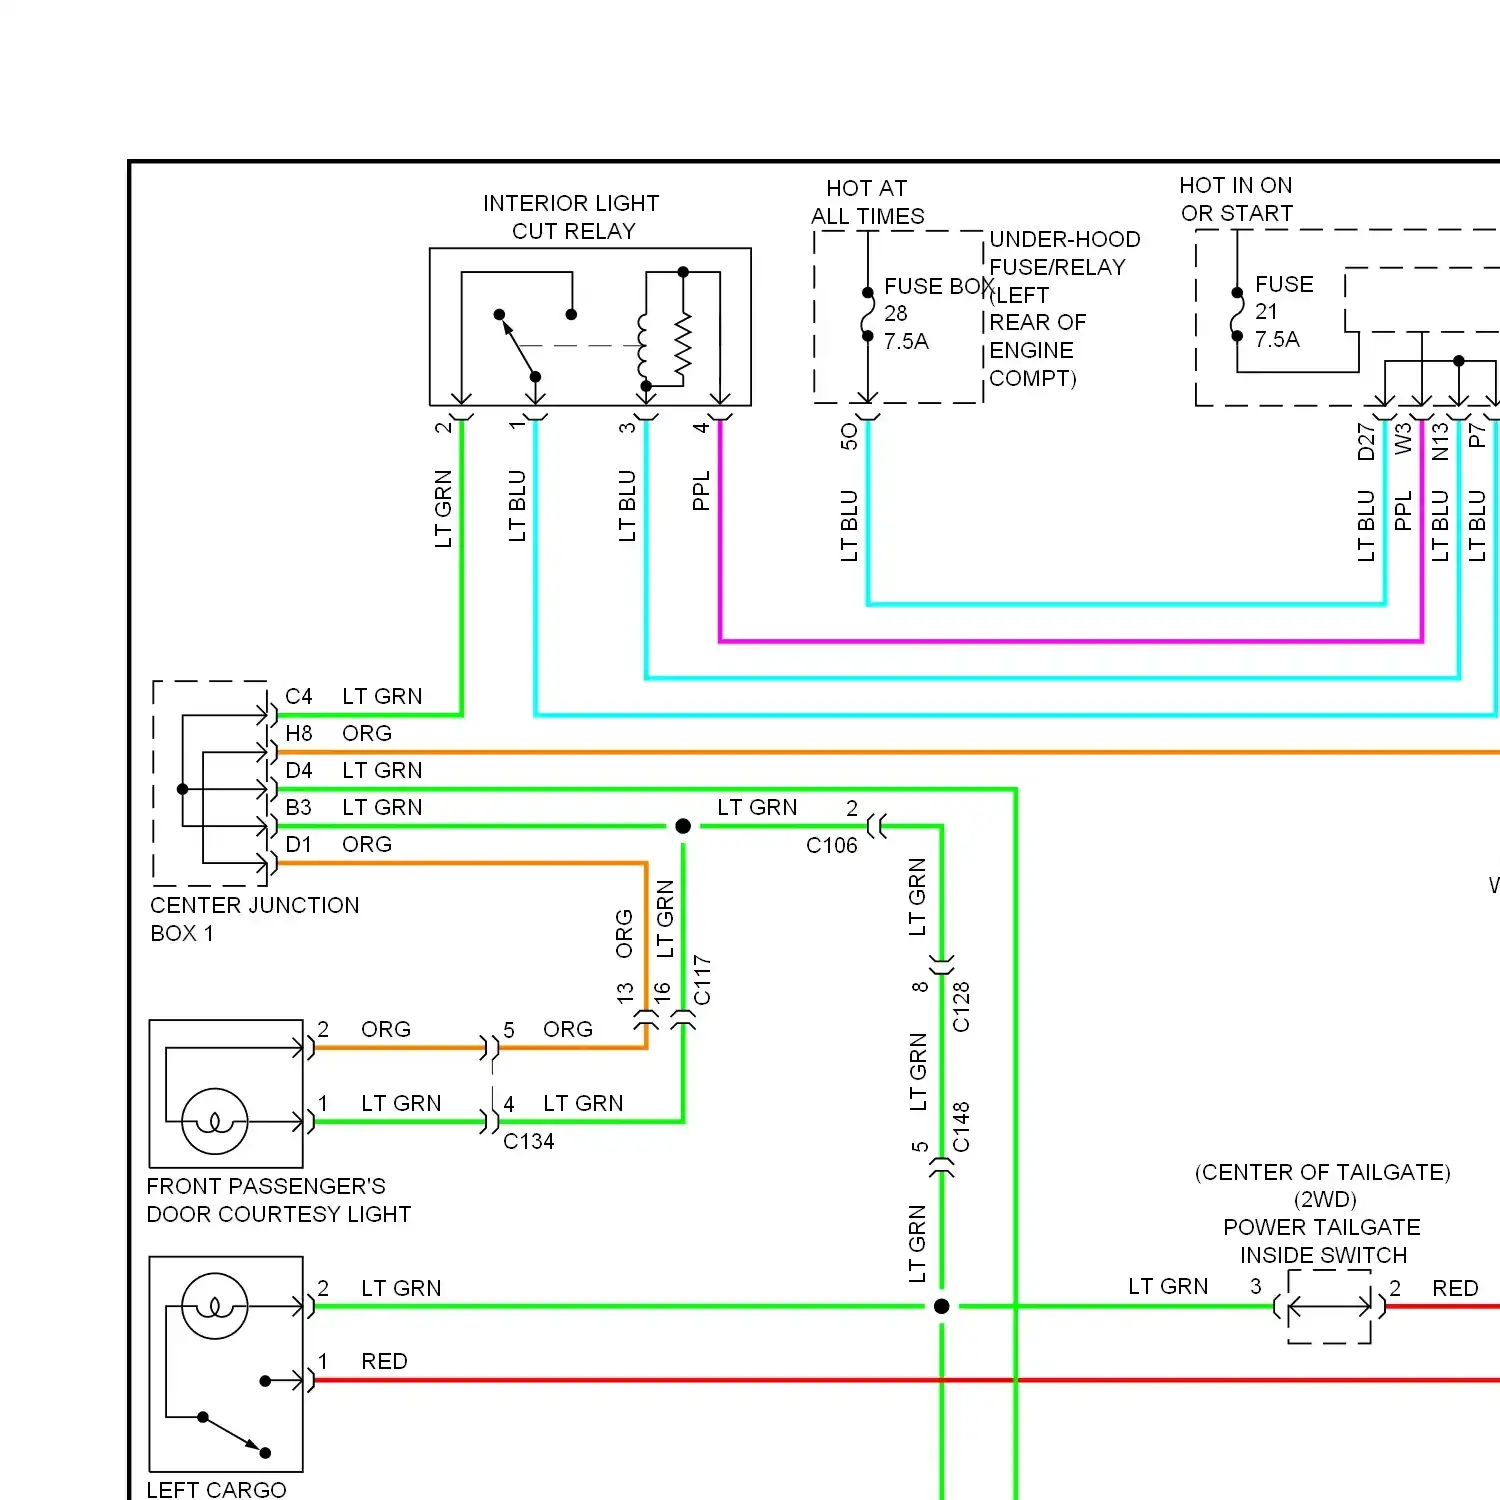
Task: Click the (2WD) text
Action: [x=1325, y=1199]
